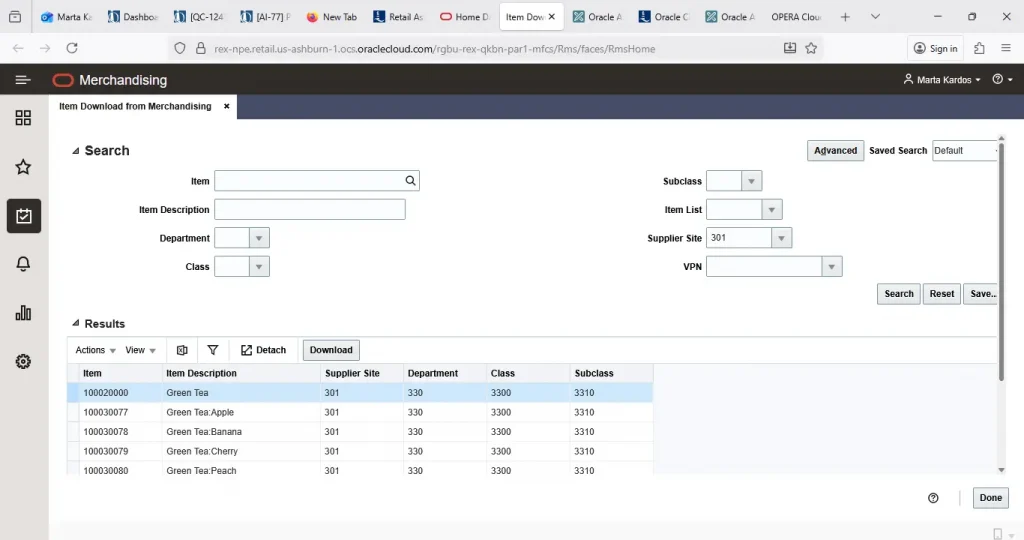Image resolution: width=1024 pixels, height=540 pixels.
Task: Collapse the Search section
Action: point(76,151)
